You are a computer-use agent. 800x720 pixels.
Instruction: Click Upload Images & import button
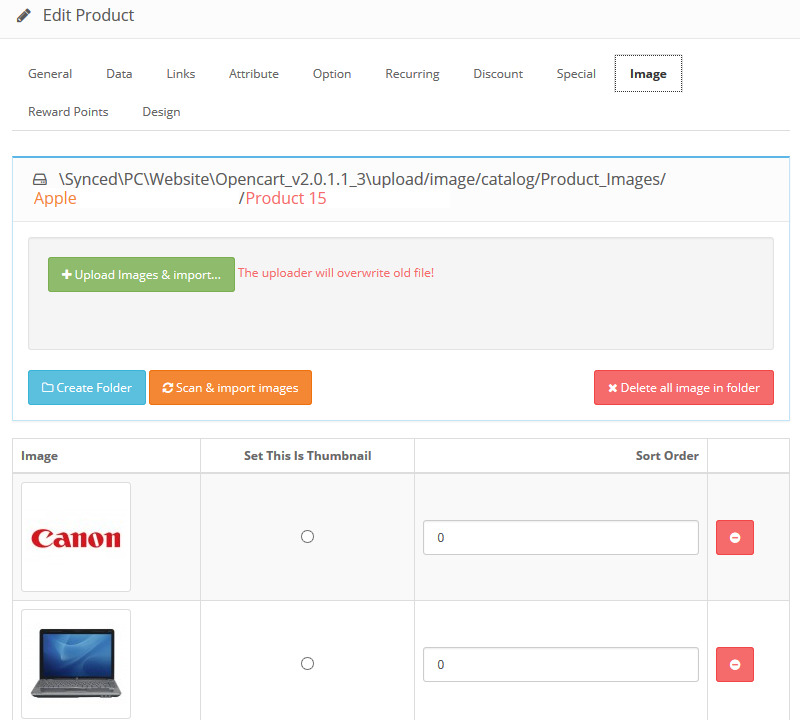(141, 274)
